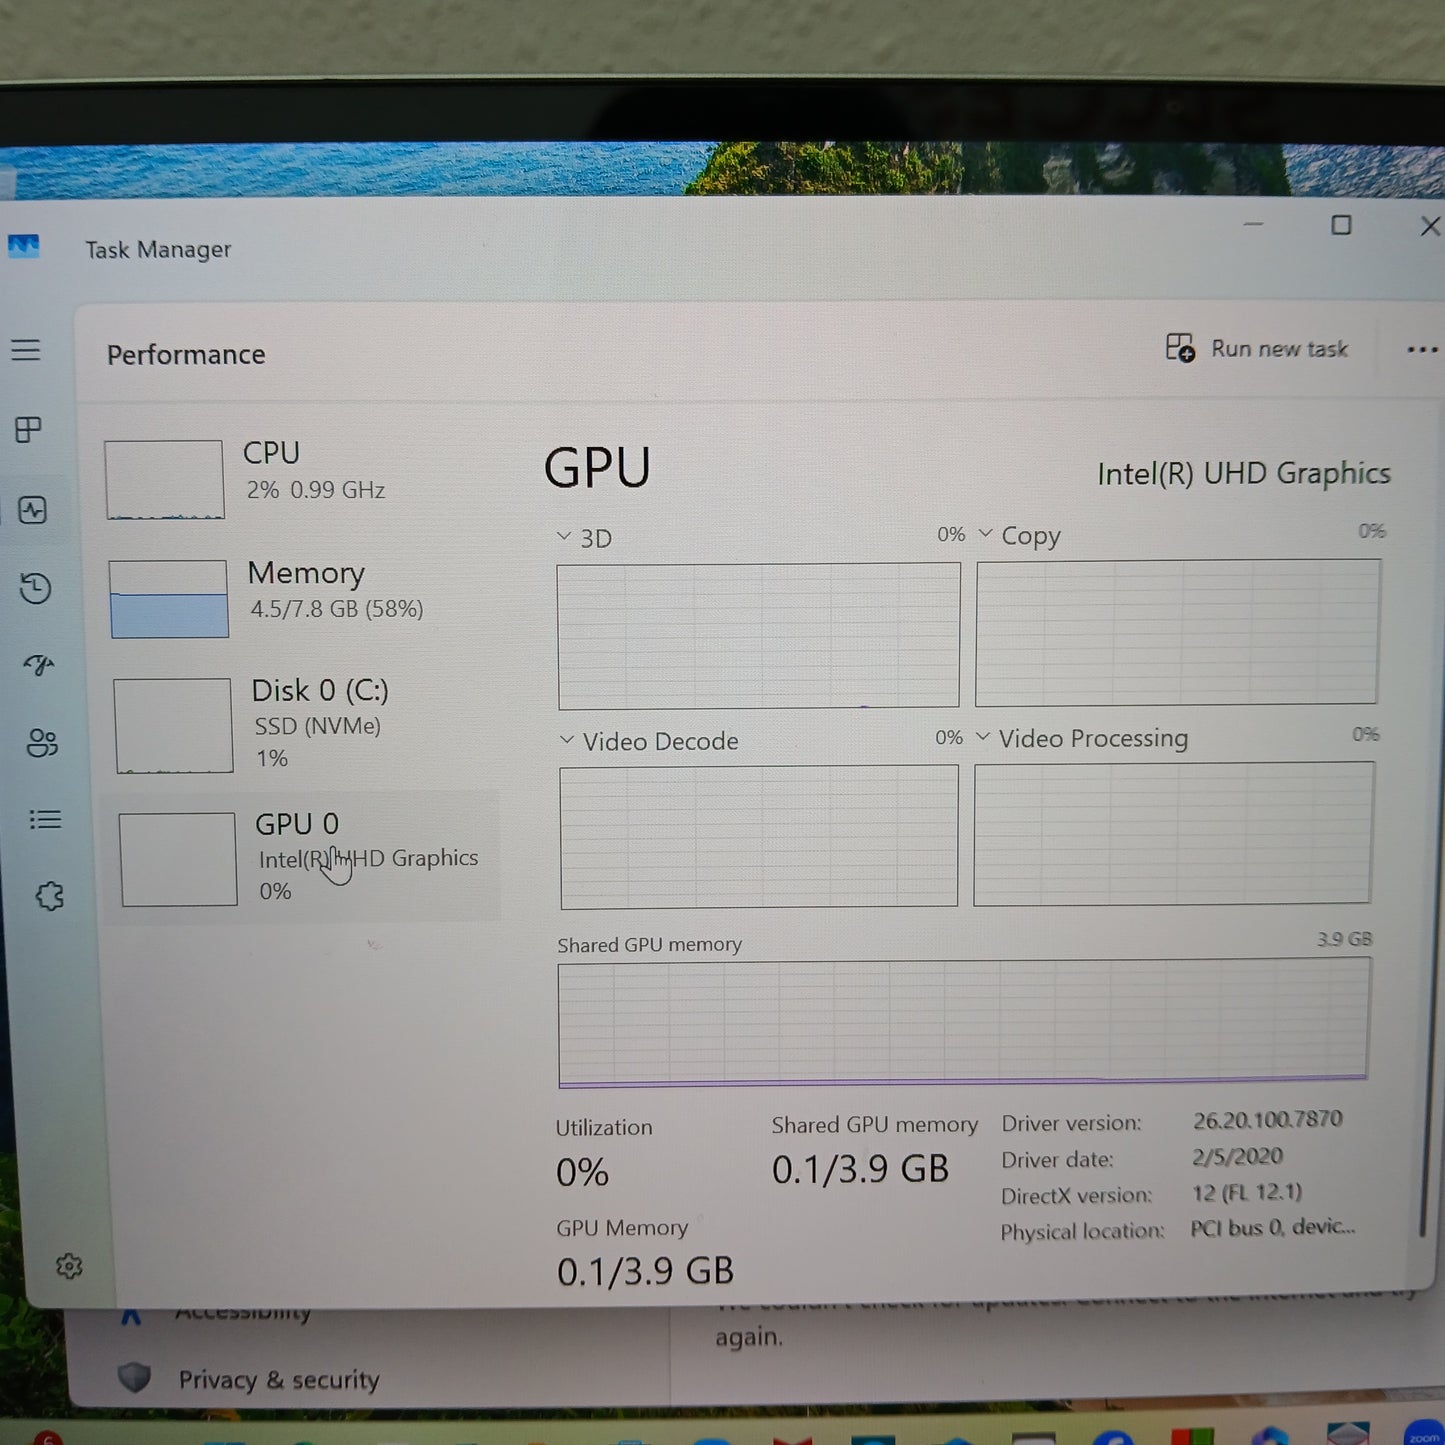1445x1445 pixels.
Task: Click the Shared GPU memory 0.1/3.9 GB value
Action: [x=860, y=1169]
